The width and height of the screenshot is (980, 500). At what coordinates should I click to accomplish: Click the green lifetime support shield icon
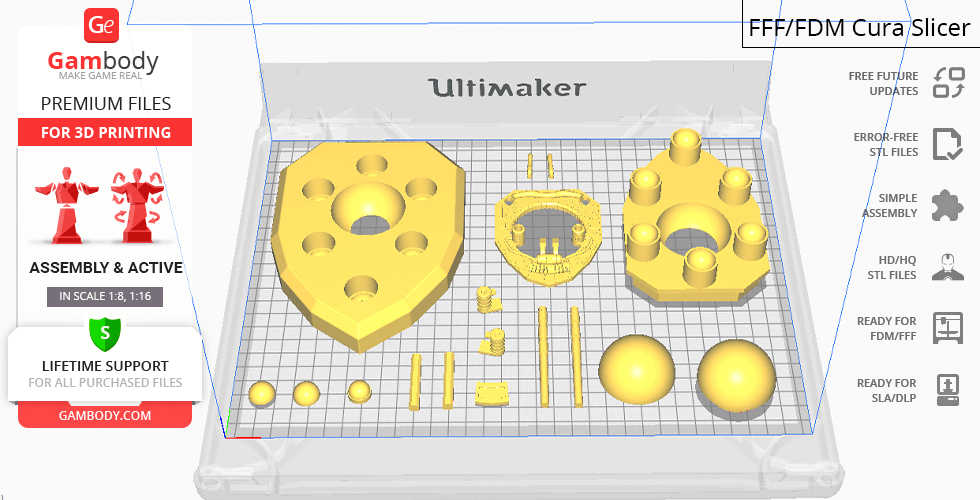[x=103, y=332]
